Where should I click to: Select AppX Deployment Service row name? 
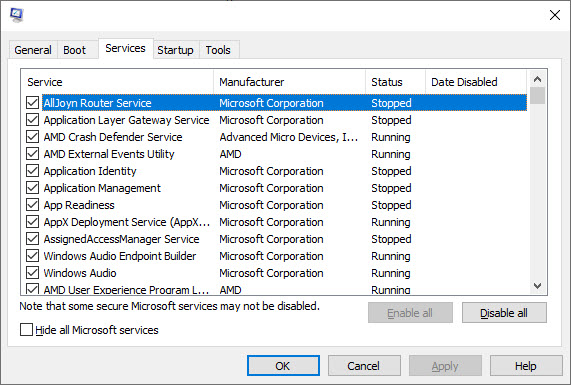pos(127,222)
